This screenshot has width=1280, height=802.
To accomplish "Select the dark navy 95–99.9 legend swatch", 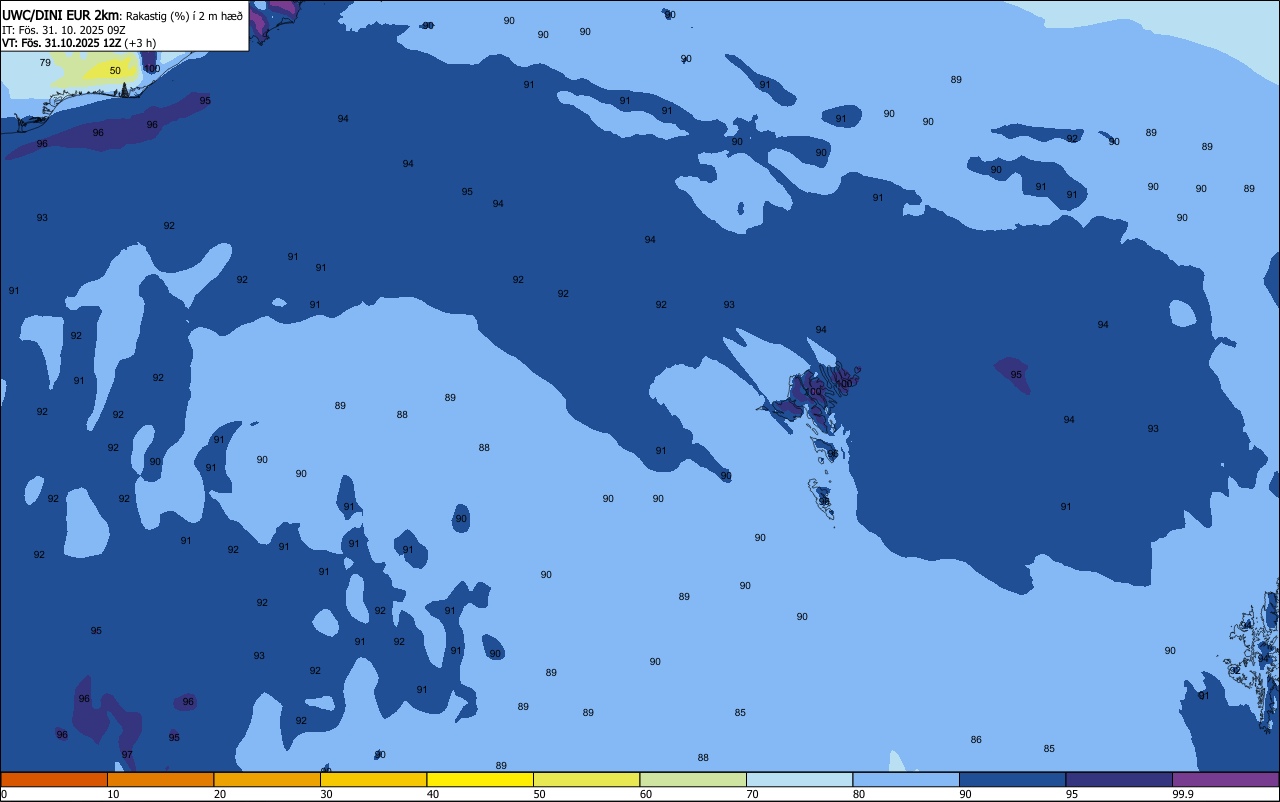I will (x=1119, y=779).
